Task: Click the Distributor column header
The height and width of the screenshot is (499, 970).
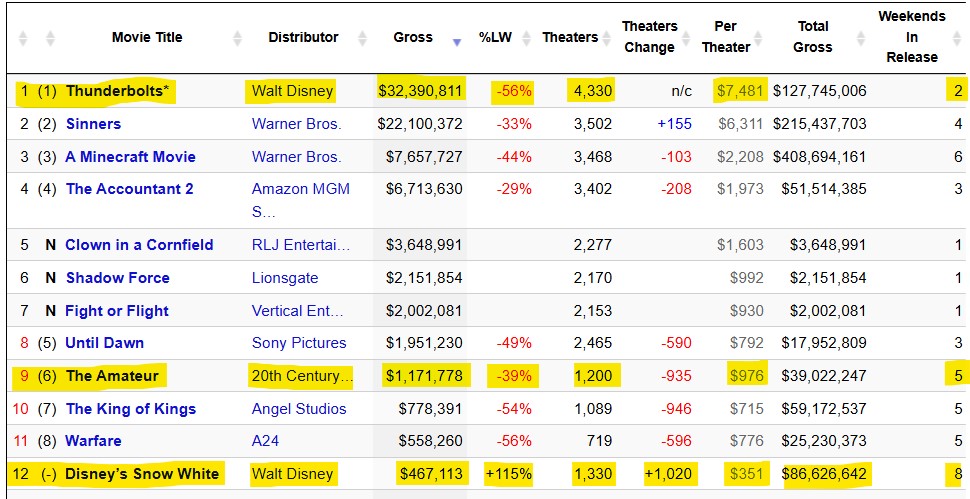Action: coord(304,37)
